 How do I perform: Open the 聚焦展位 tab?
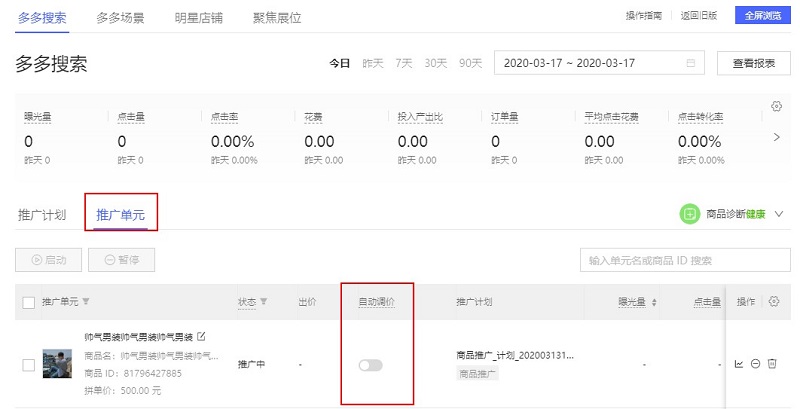277,18
